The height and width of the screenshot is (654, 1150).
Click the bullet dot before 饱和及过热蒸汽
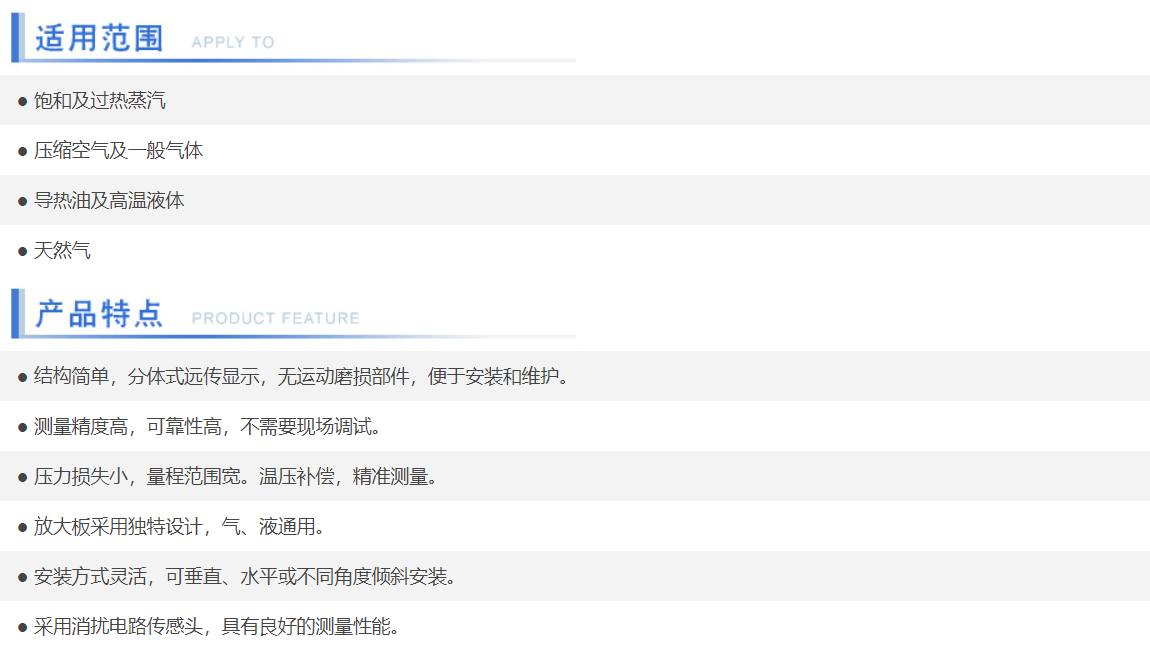(x=23, y=101)
